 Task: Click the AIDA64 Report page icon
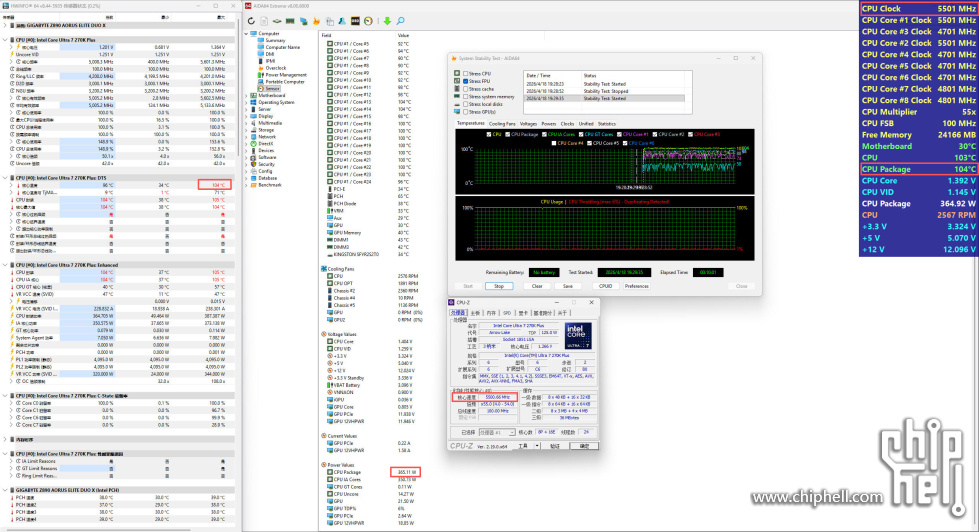click(264, 21)
